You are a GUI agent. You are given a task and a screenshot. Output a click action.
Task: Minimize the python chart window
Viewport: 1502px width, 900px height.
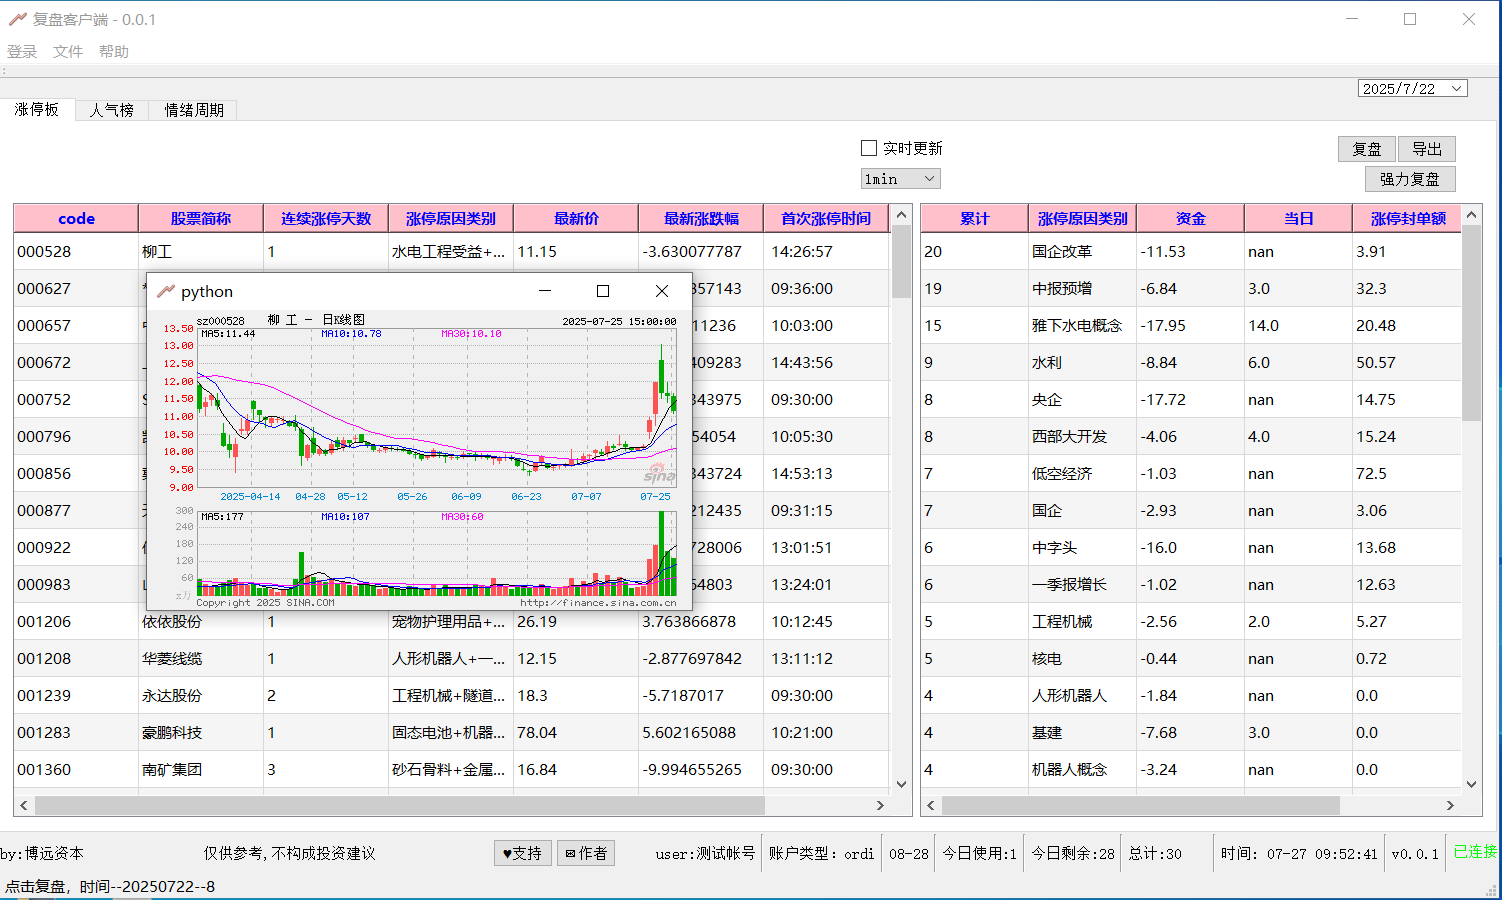pos(545,291)
